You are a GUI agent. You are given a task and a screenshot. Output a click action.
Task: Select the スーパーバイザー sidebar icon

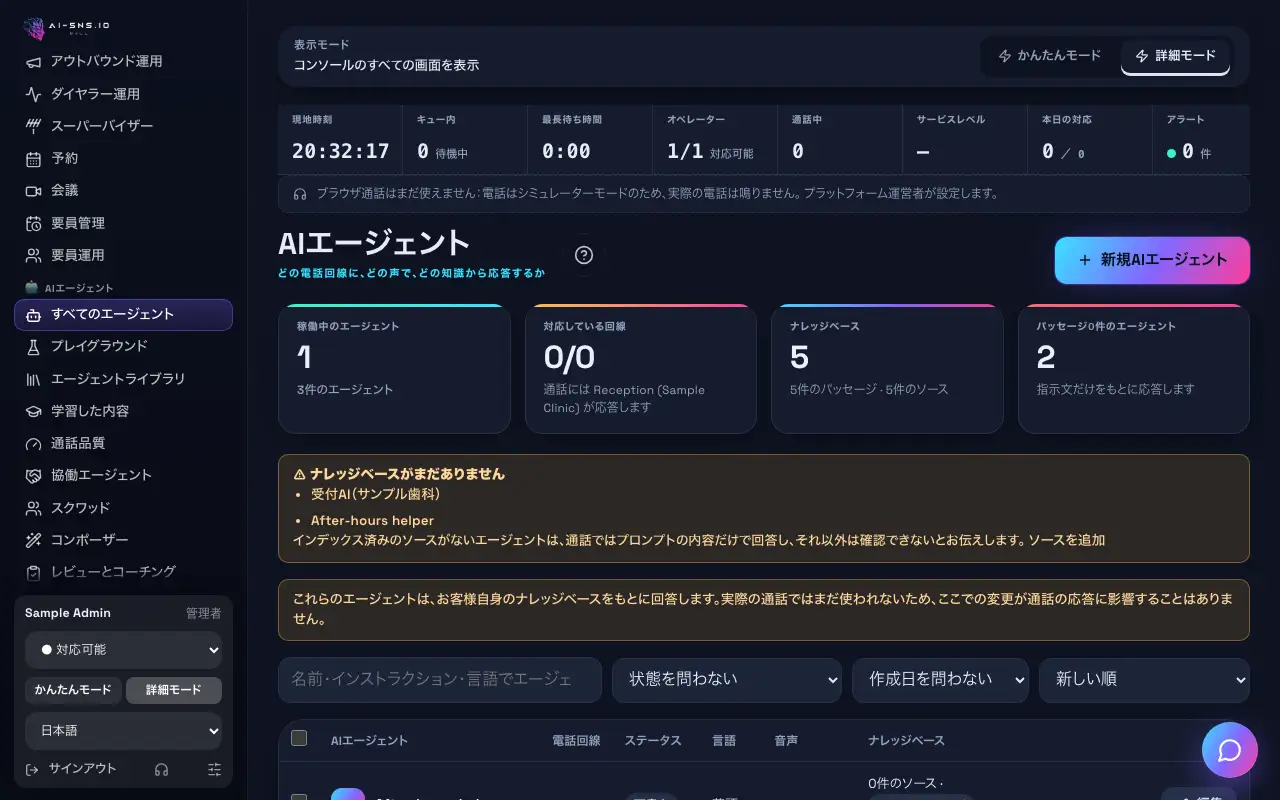coord(33,126)
